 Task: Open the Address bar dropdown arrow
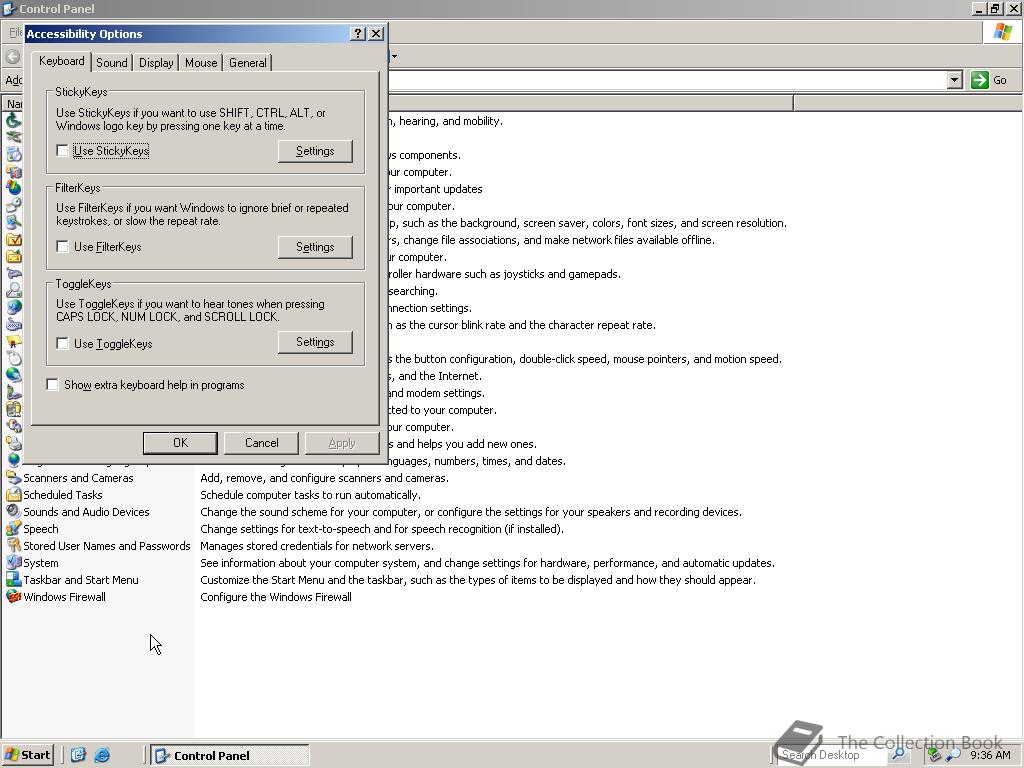click(x=955, y=80)
